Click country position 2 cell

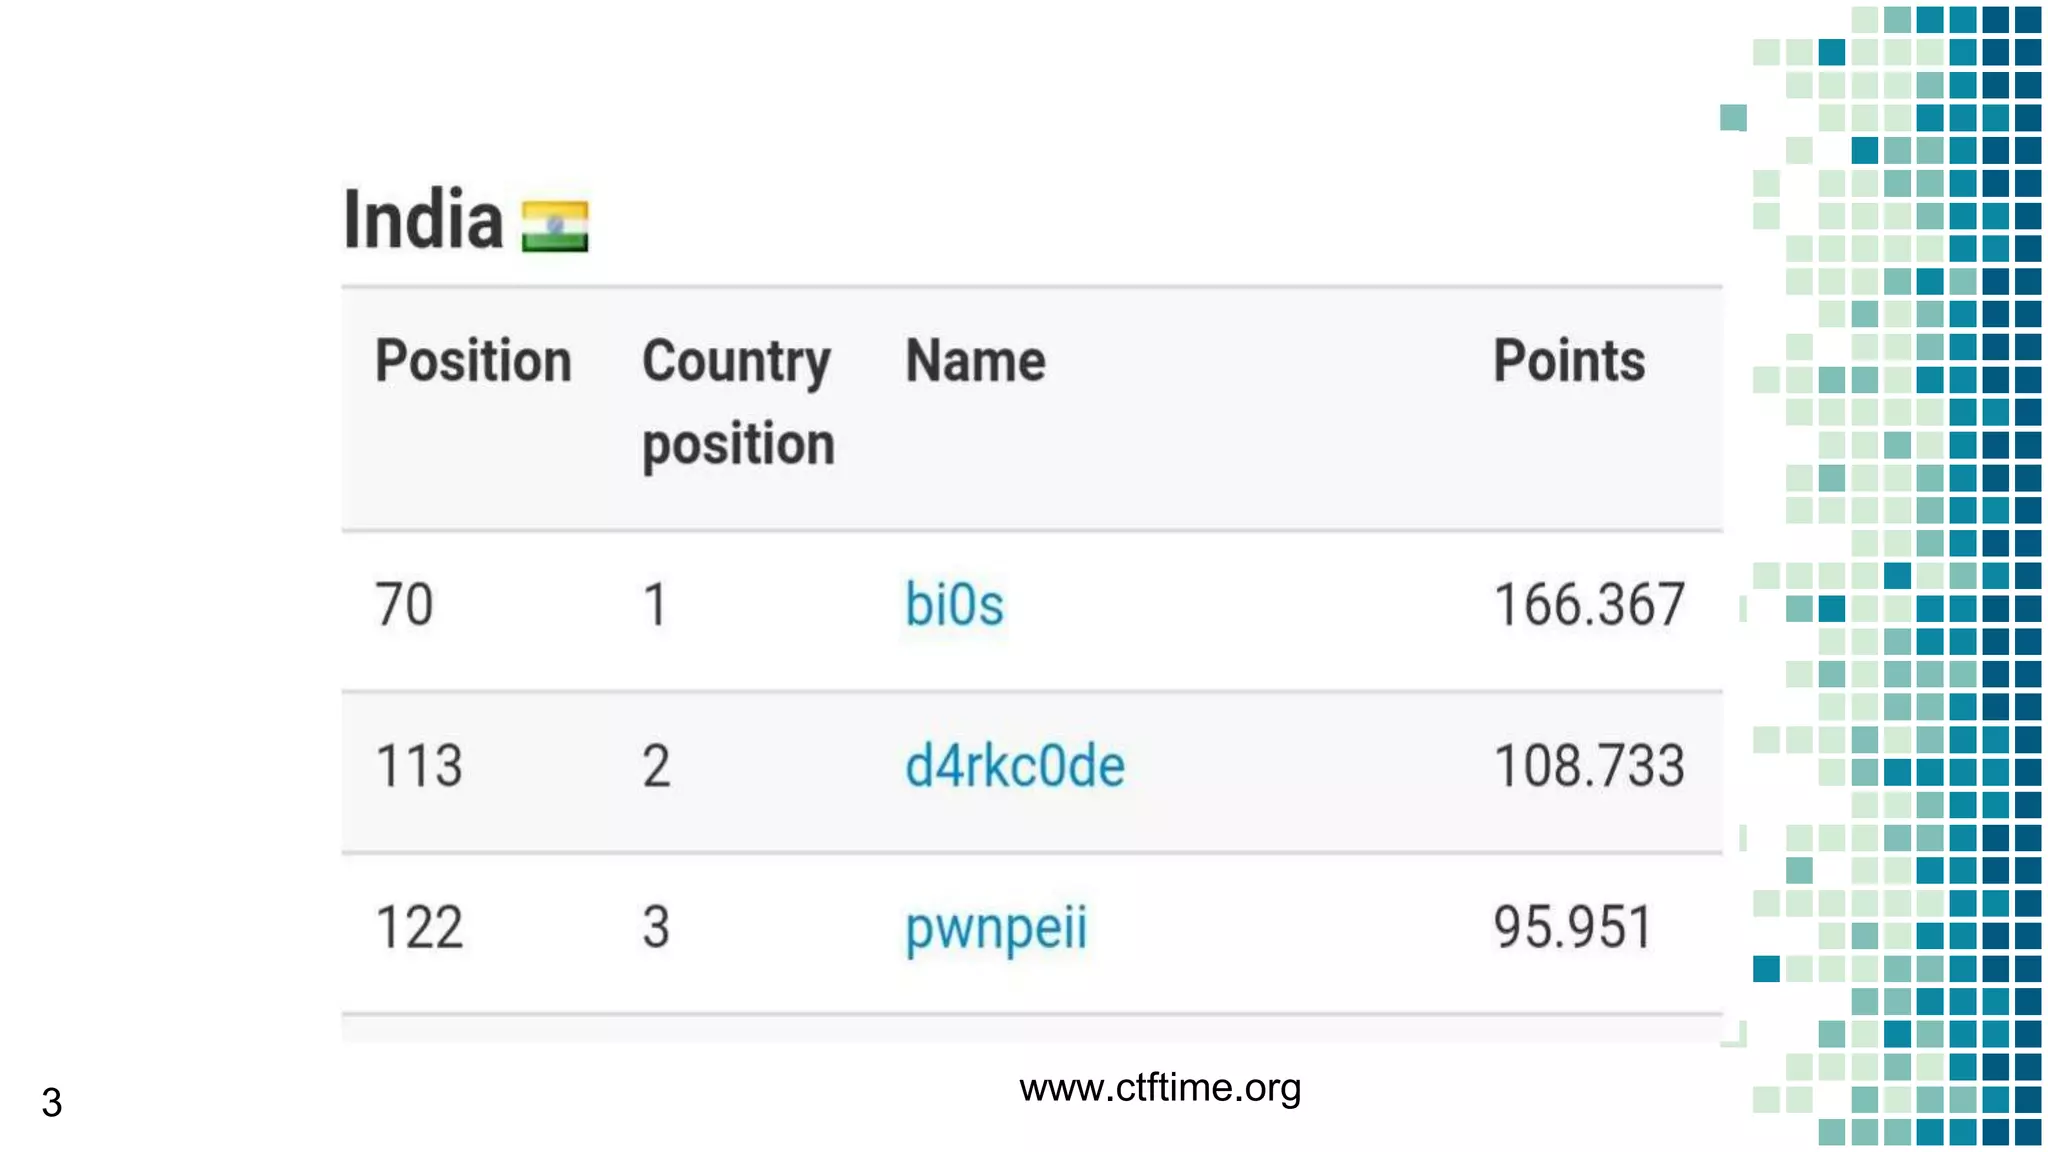[x=656, y=766]
